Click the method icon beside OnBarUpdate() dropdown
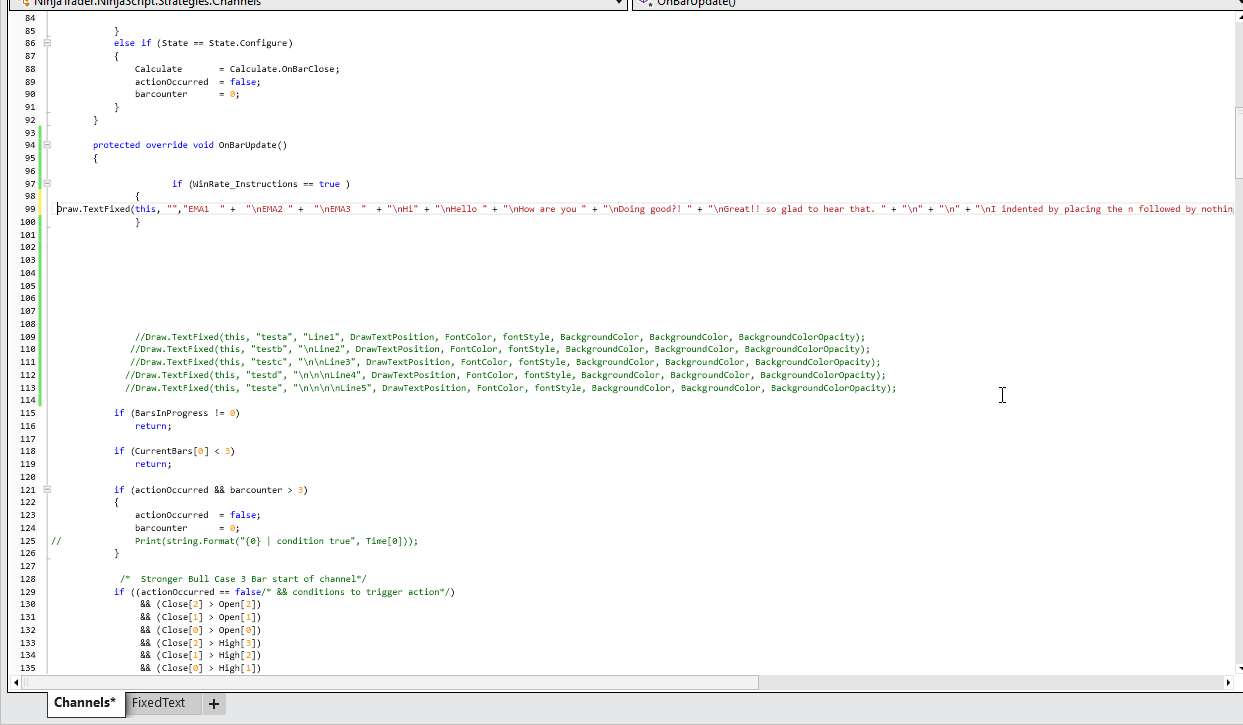The width and height of the screenshot is (1243, 725). pyautogui.click(x=647, y=3)
